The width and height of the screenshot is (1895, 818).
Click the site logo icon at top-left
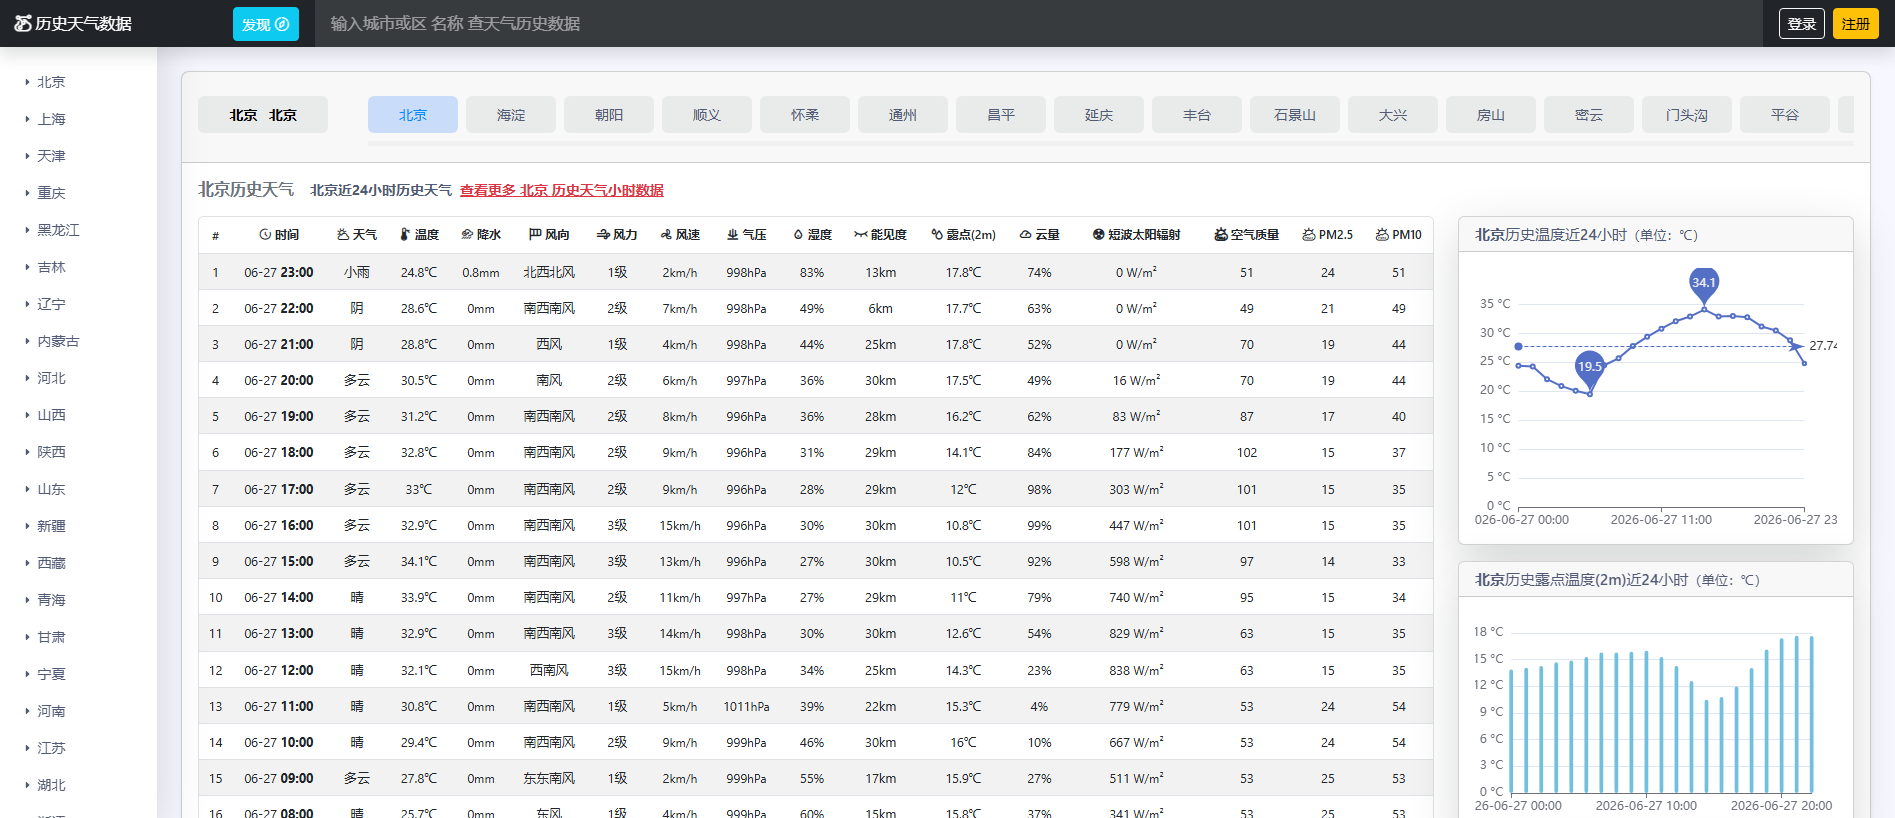[x=23, y=23]
